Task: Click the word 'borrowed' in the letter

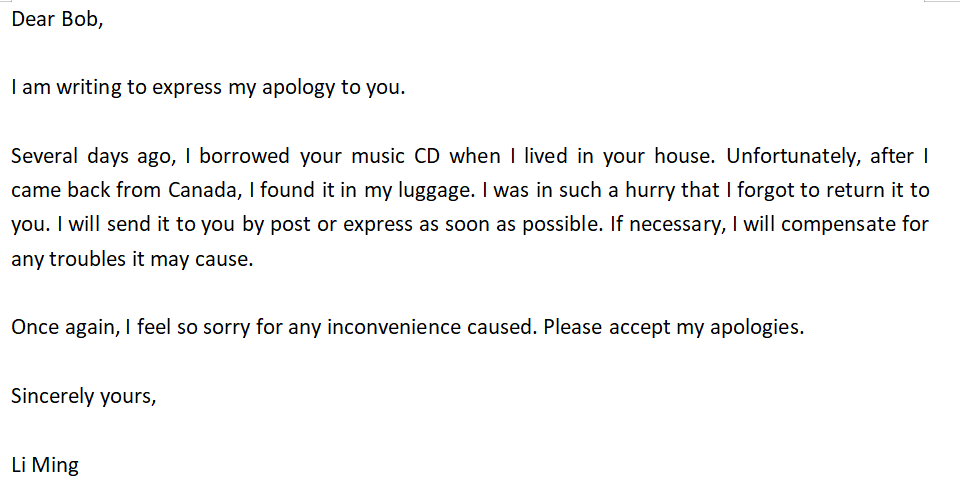Action: pyautogui.click(x=244, y=156)
